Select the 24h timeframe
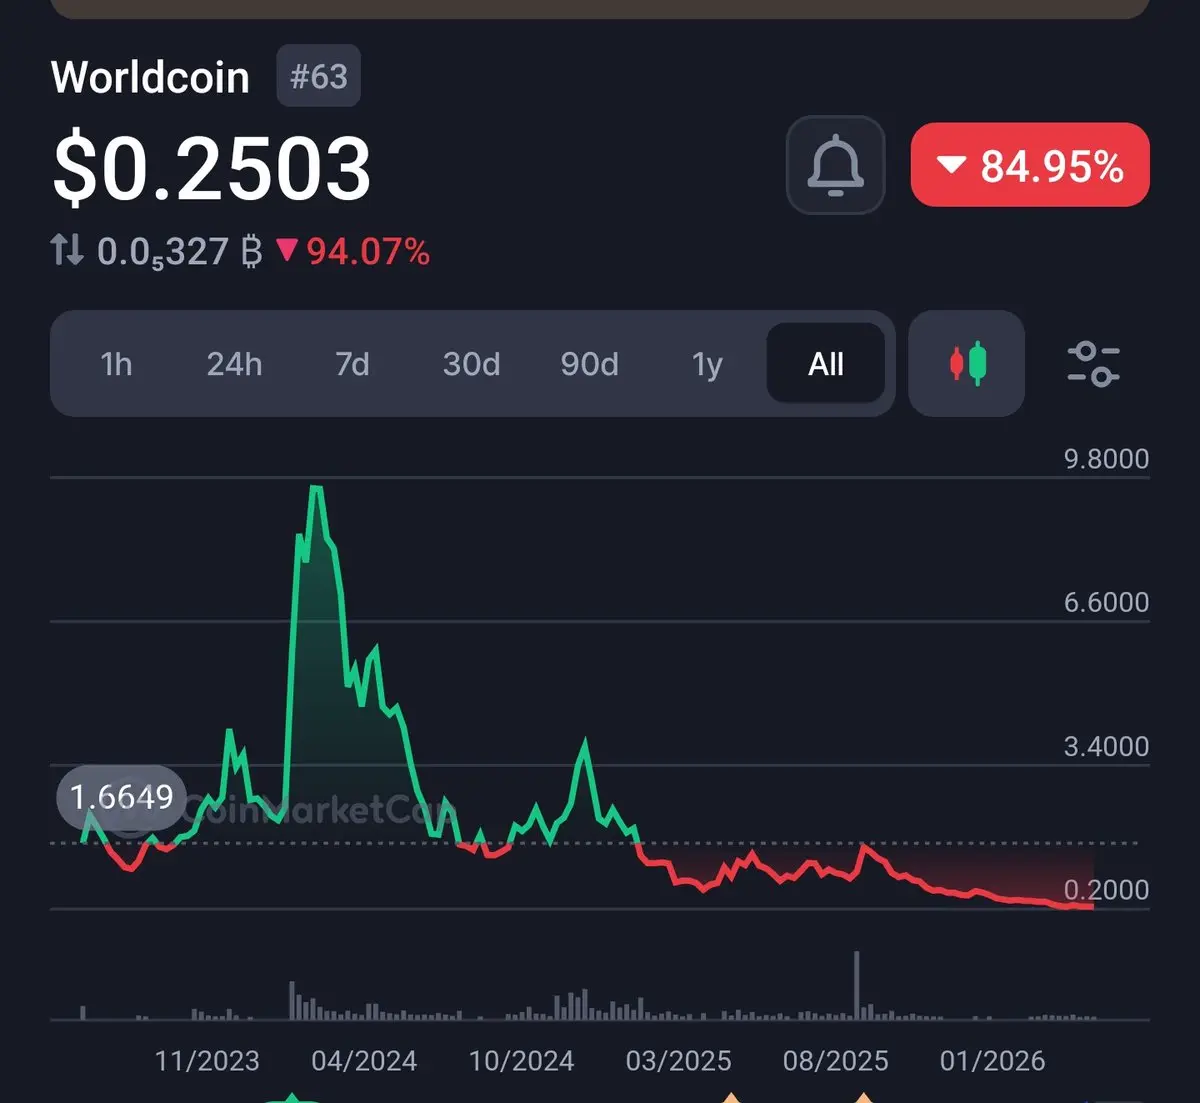Viewport: 1200px width, 1103px height. click(x=234, y=364)
